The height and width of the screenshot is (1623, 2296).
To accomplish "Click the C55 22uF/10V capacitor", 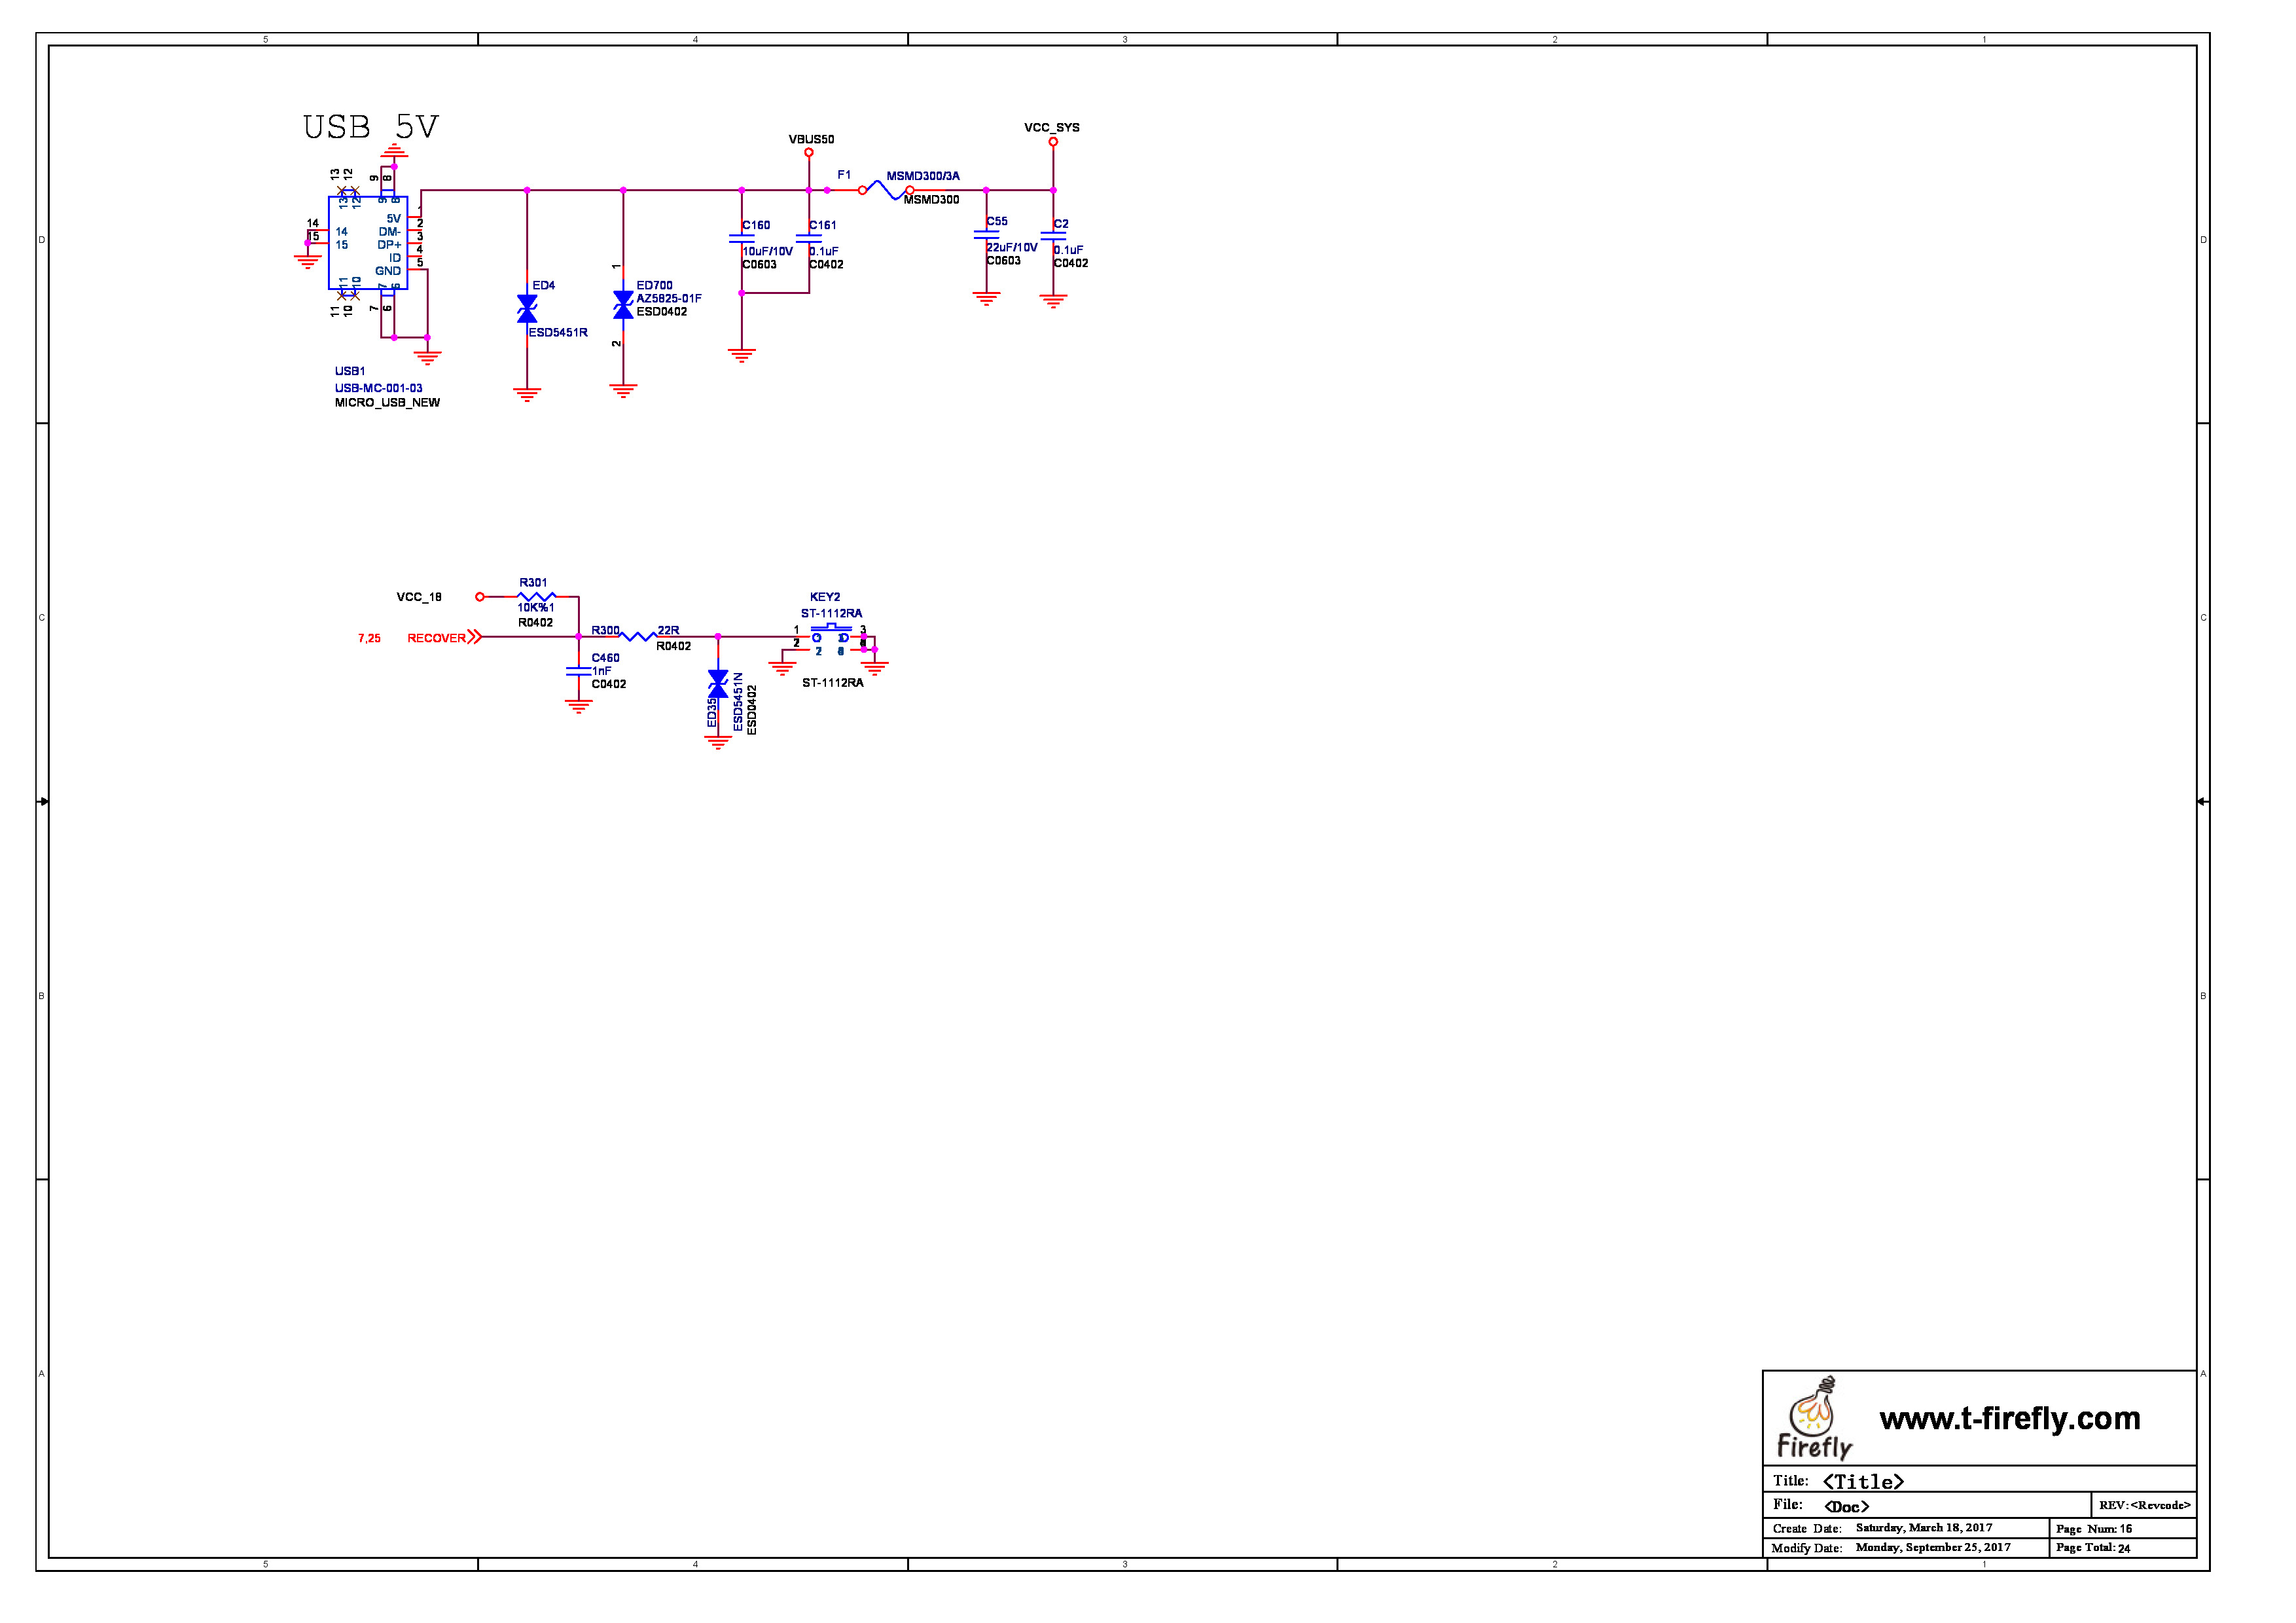I will tap(986, 235).
